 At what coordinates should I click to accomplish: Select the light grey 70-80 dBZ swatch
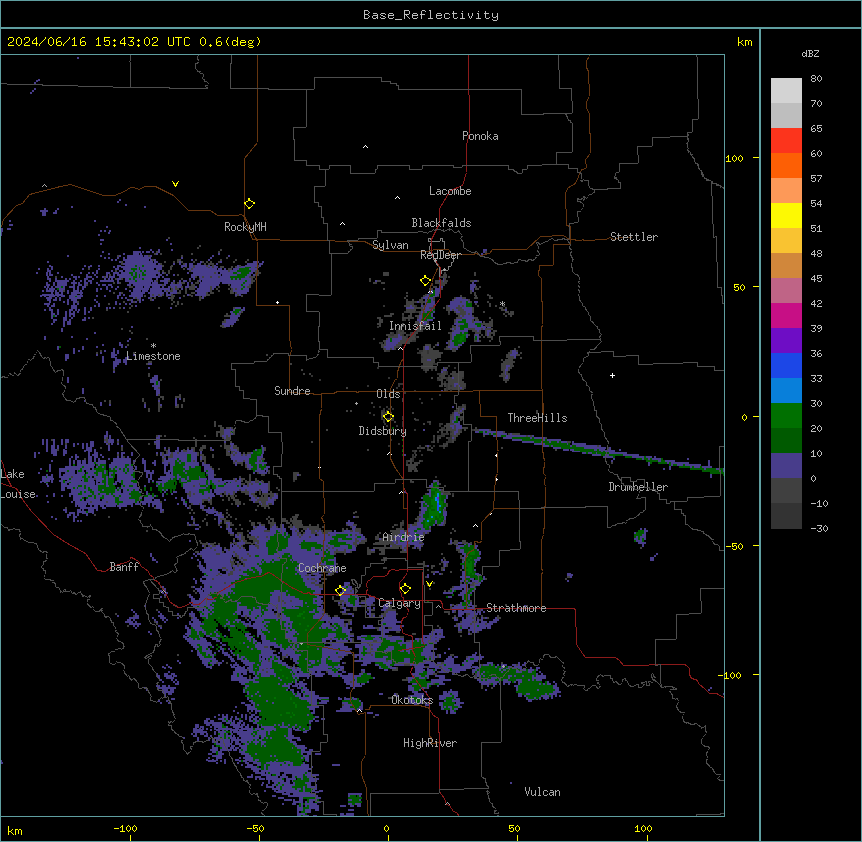point(786,91)
